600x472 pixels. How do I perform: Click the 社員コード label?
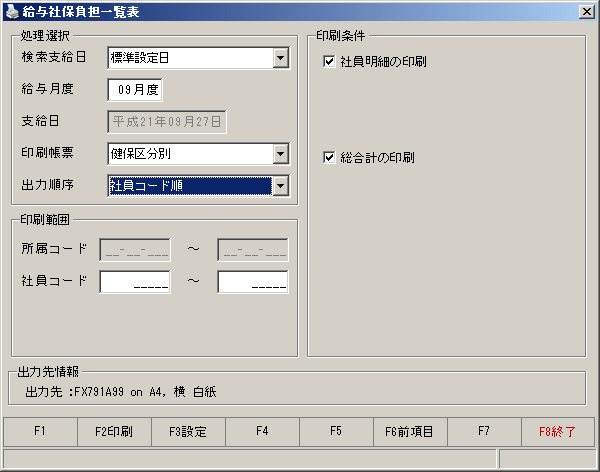pos(54,281)
